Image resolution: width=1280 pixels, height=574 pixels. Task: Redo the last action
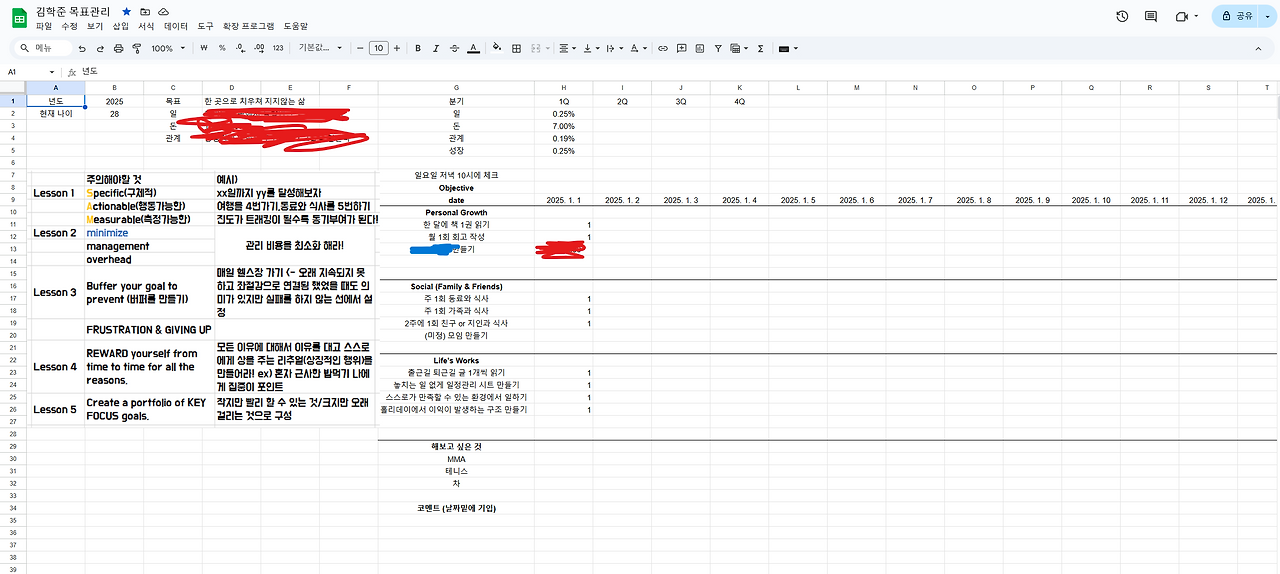tap(100, 48)
